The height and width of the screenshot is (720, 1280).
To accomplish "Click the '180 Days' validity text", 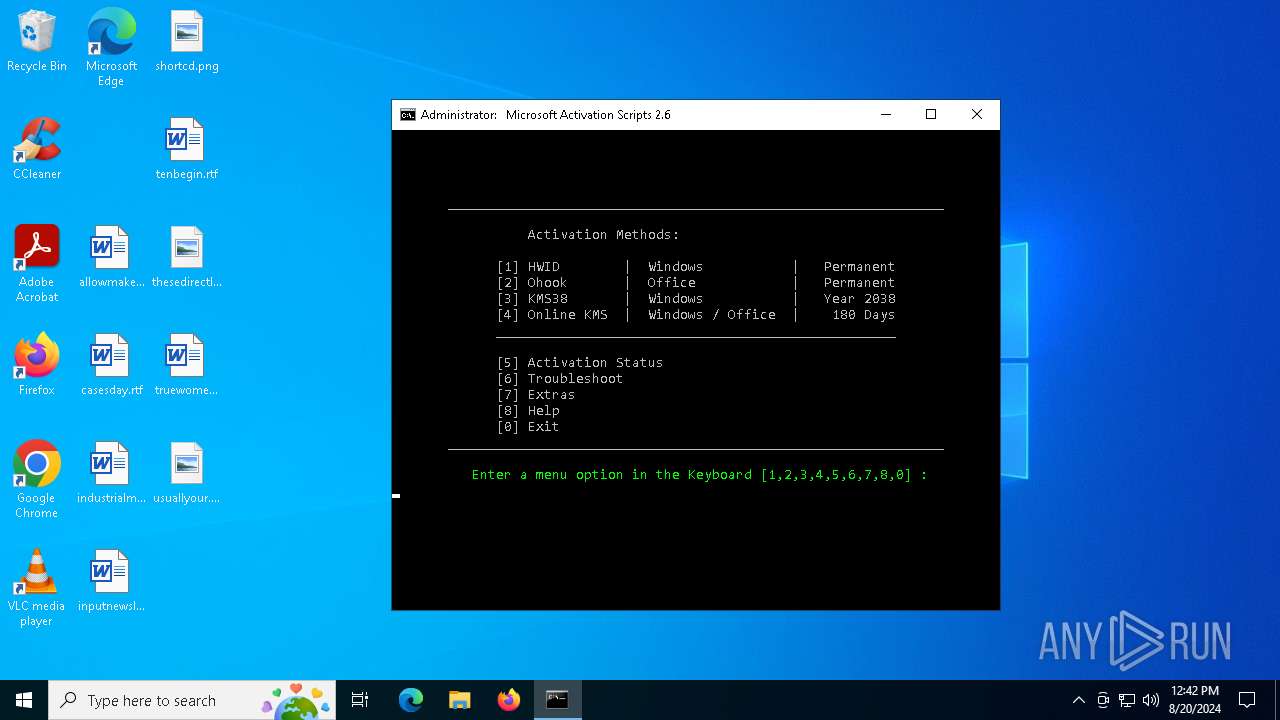I will 864,315.
